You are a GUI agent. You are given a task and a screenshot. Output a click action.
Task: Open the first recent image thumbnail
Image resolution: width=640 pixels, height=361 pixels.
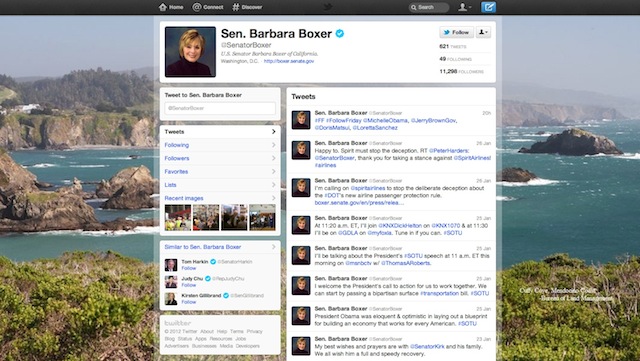tap(178, 218)
